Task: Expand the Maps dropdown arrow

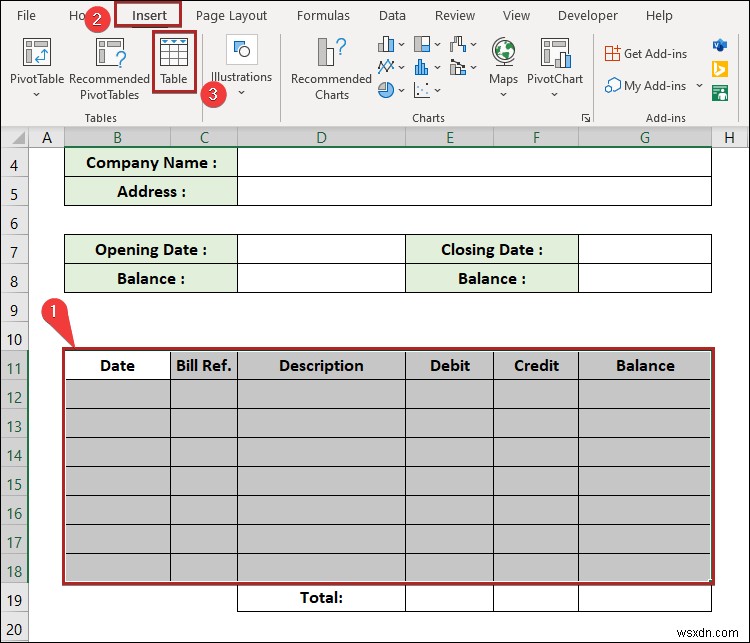Action: pos(503,95)
